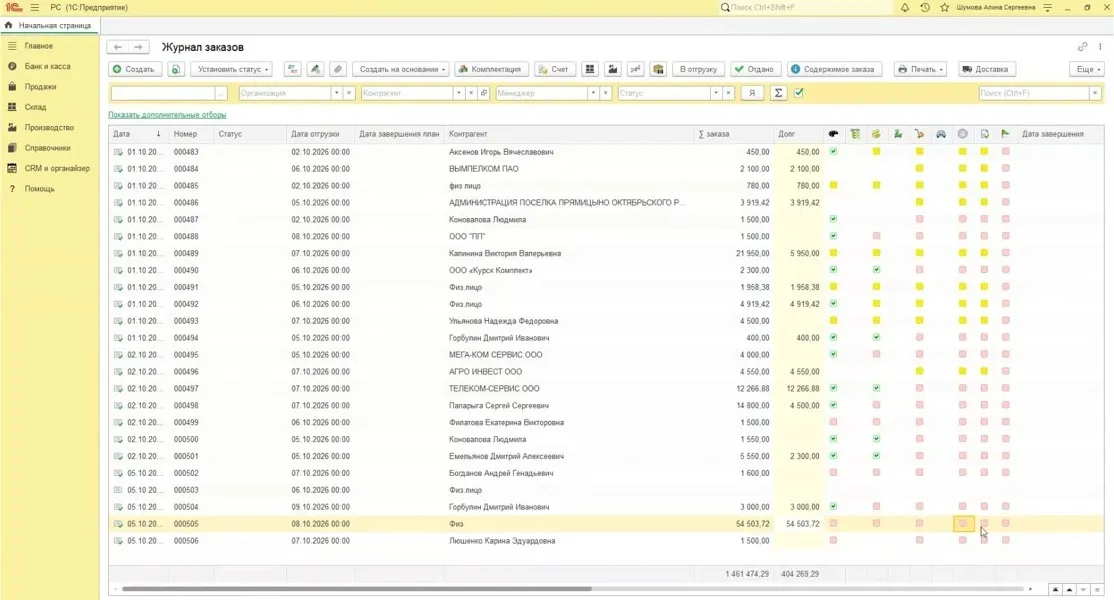
Task: Click the Дт/Кт postings icon
Action: pyautogui.click(x=293, y=69)
